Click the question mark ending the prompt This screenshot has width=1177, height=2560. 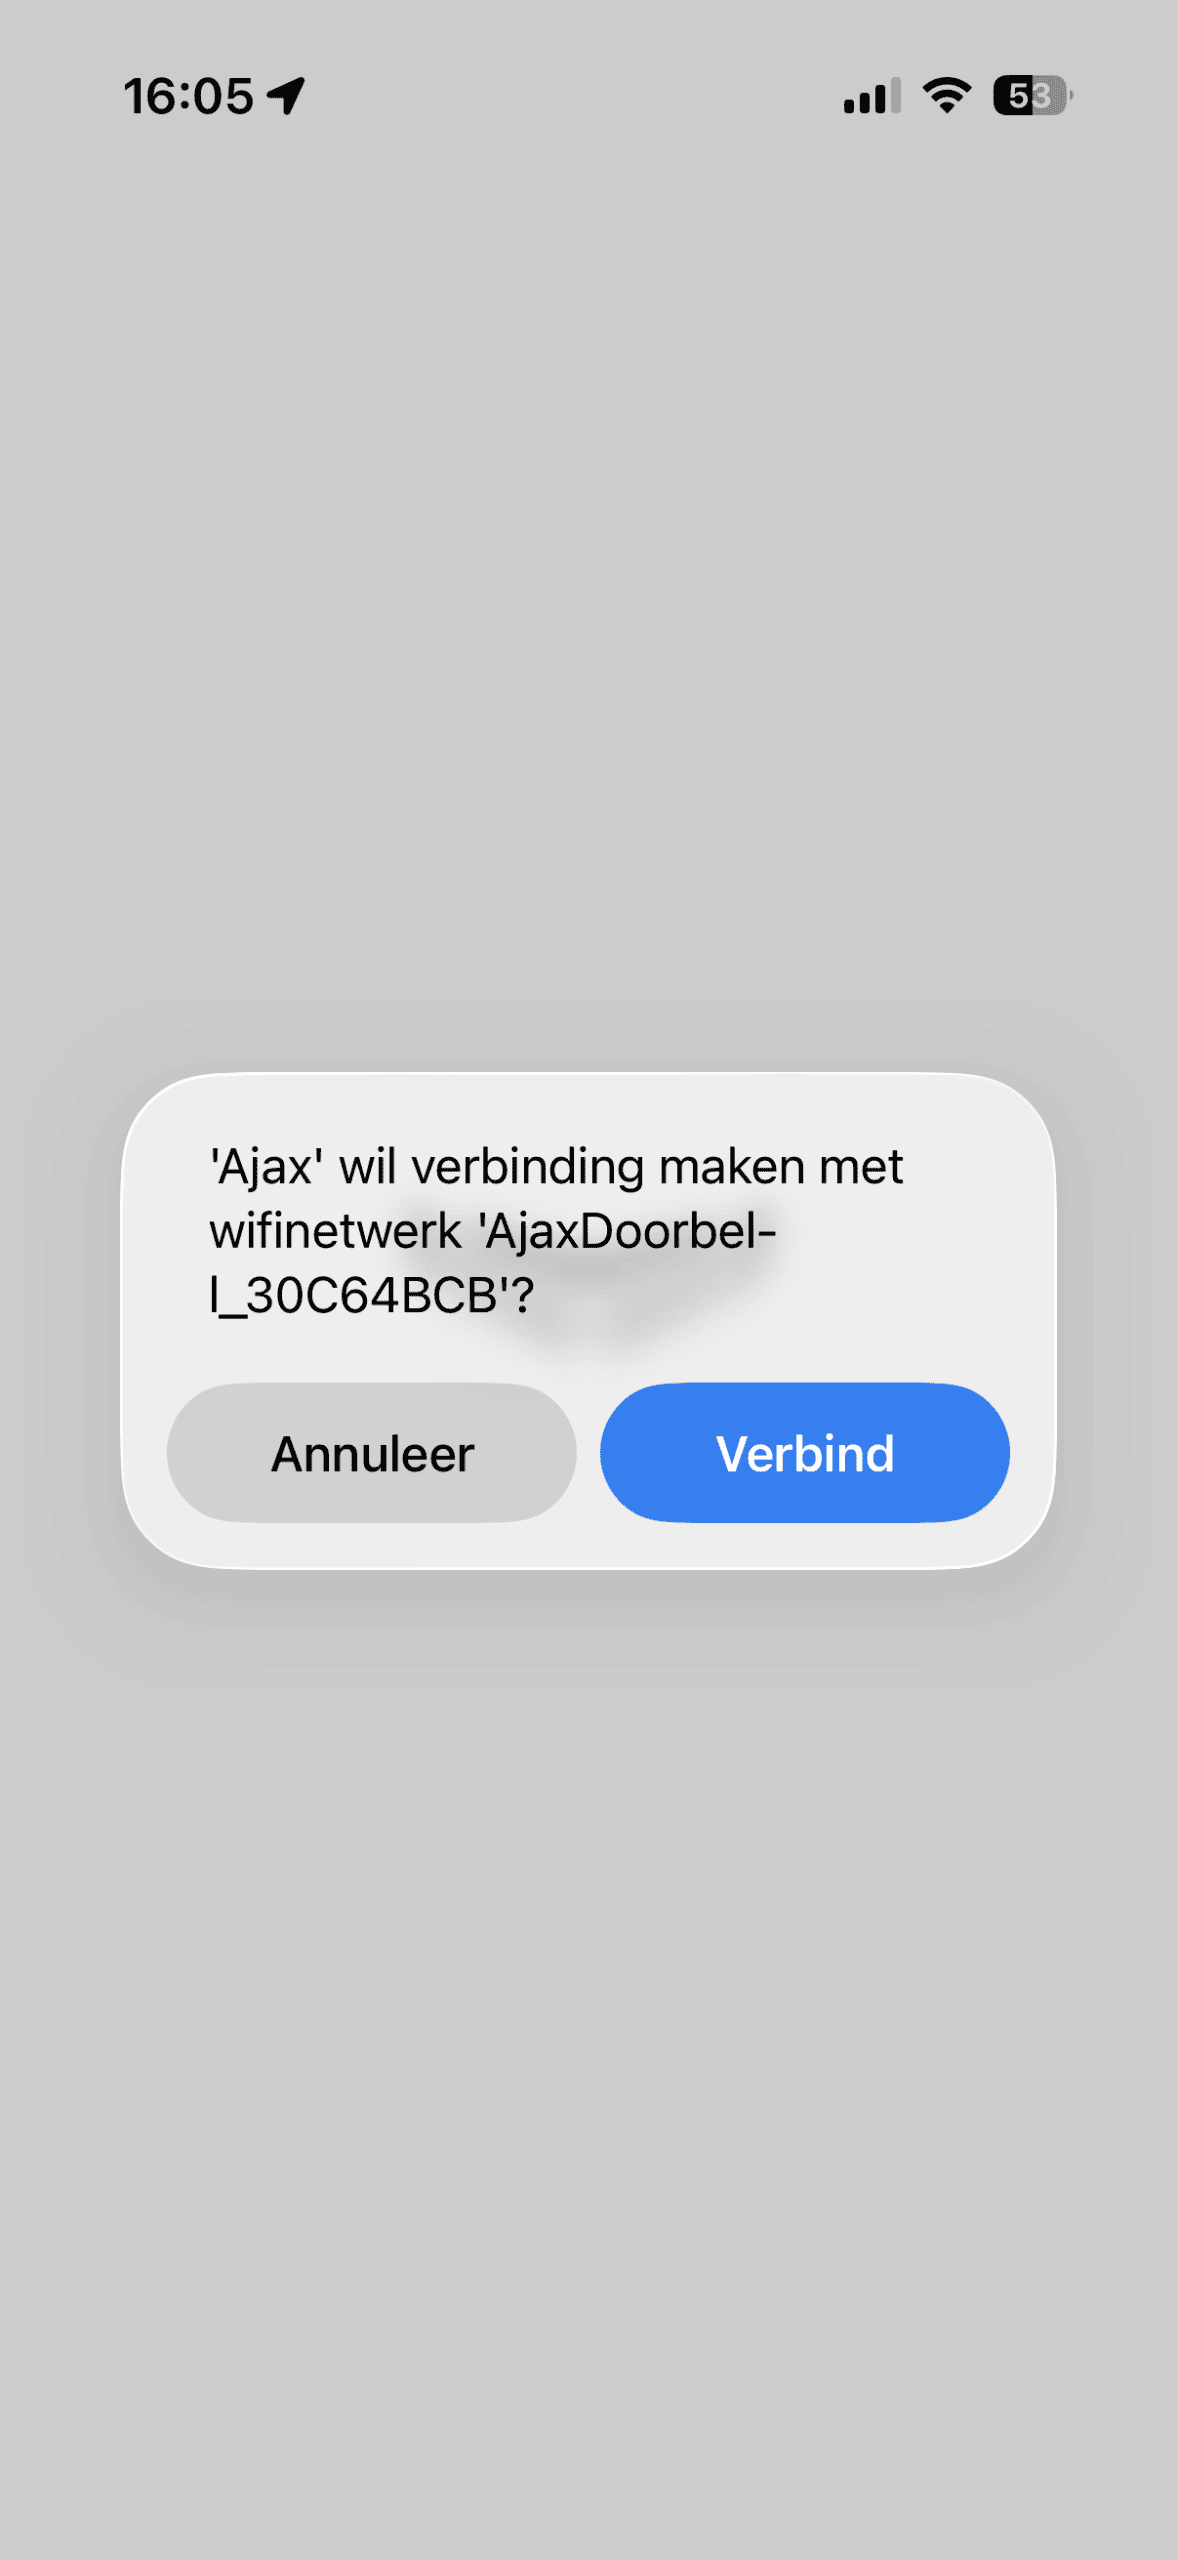(524, 1296)
